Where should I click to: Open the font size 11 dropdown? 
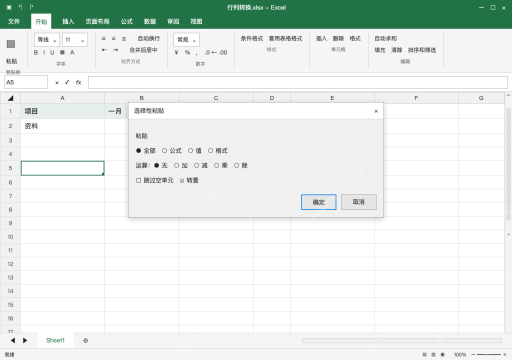pyautogui.click(x=75, y=40)
